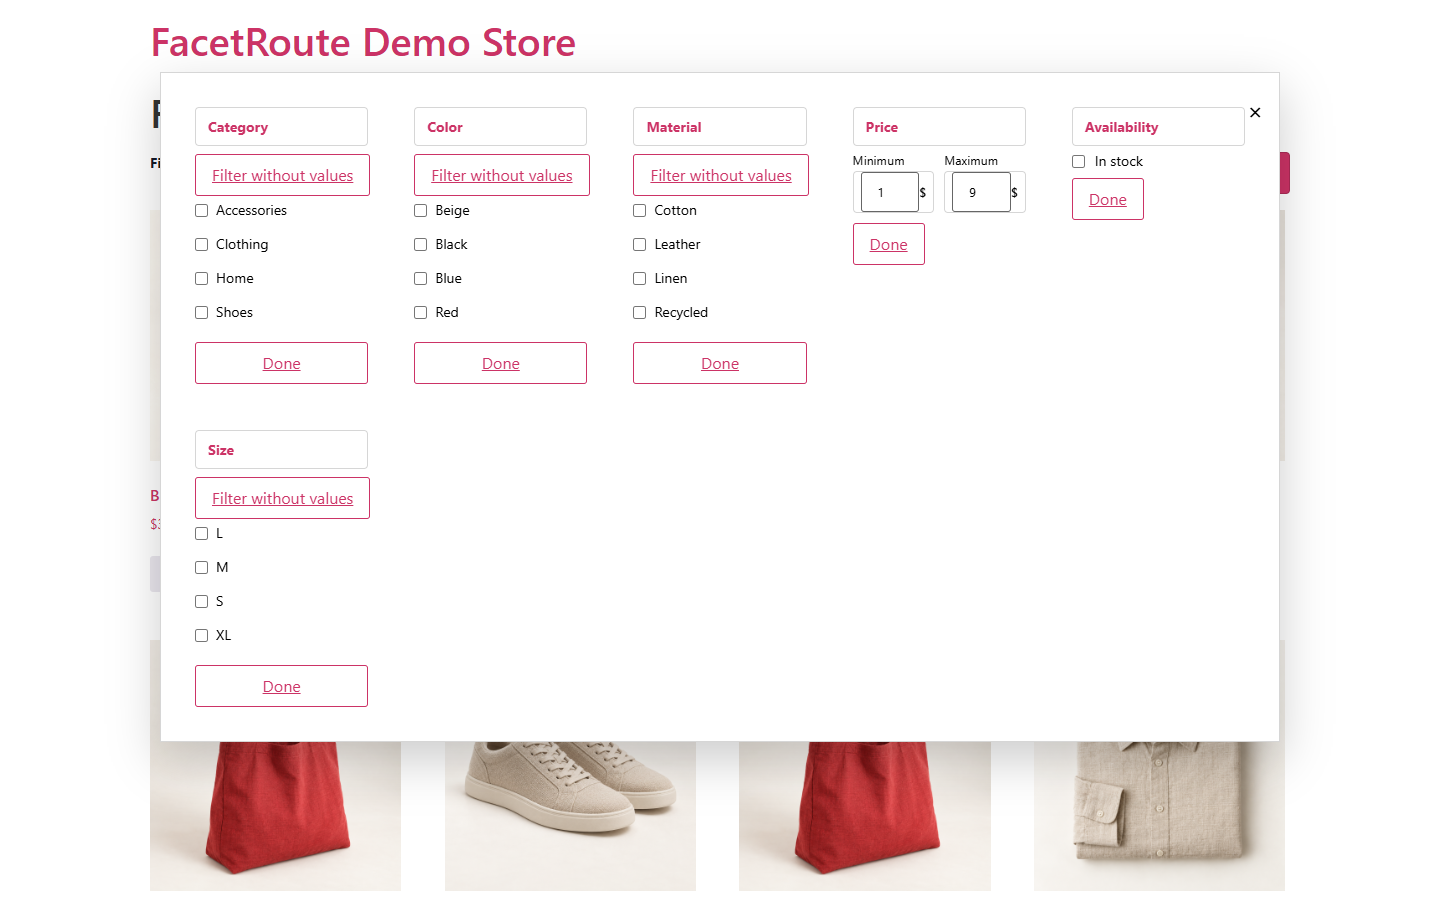Open the Price filter header
This screenshot has width=1440, height=900.
pyautogui.click(x=939, y=127)
